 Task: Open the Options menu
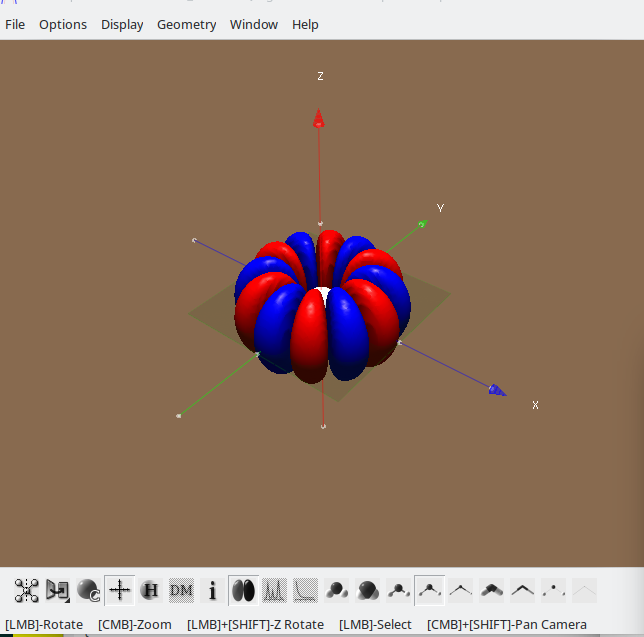(63, 24)
